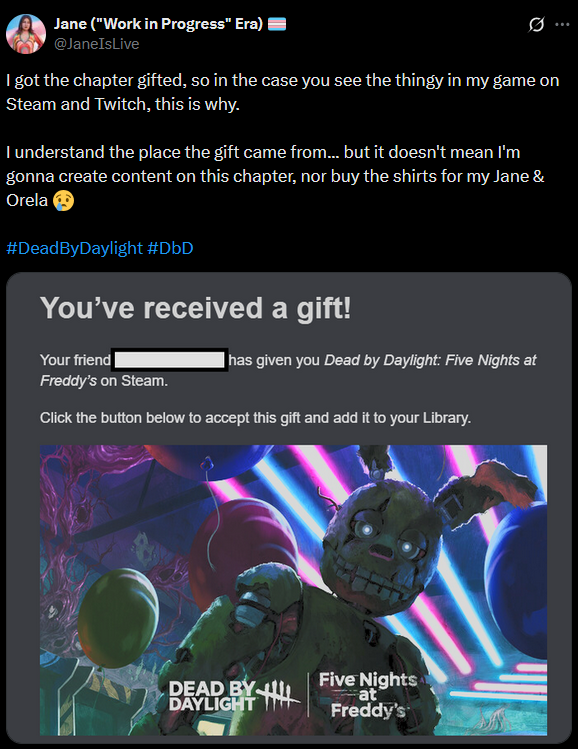Viewport: 578px width, 749px height.
Task: Follow the #DbD hashtag link
Action: (x=171, y=248)
